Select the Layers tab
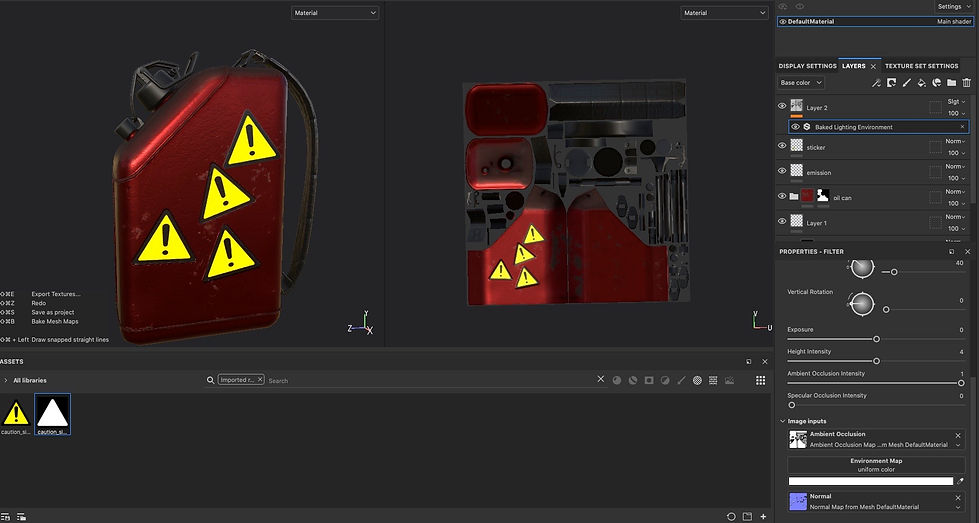The height and width of the screenshot is (523, 979). click(854, 66)
